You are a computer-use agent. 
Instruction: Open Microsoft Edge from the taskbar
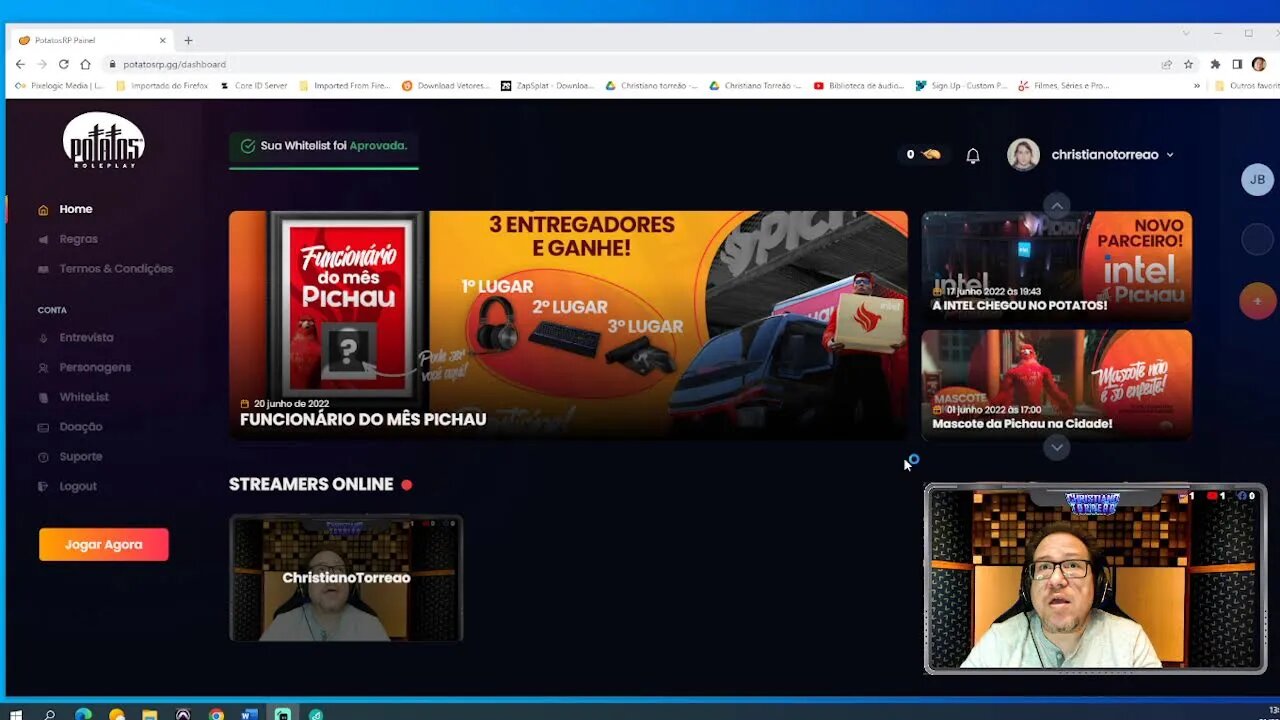click(83, 714)
